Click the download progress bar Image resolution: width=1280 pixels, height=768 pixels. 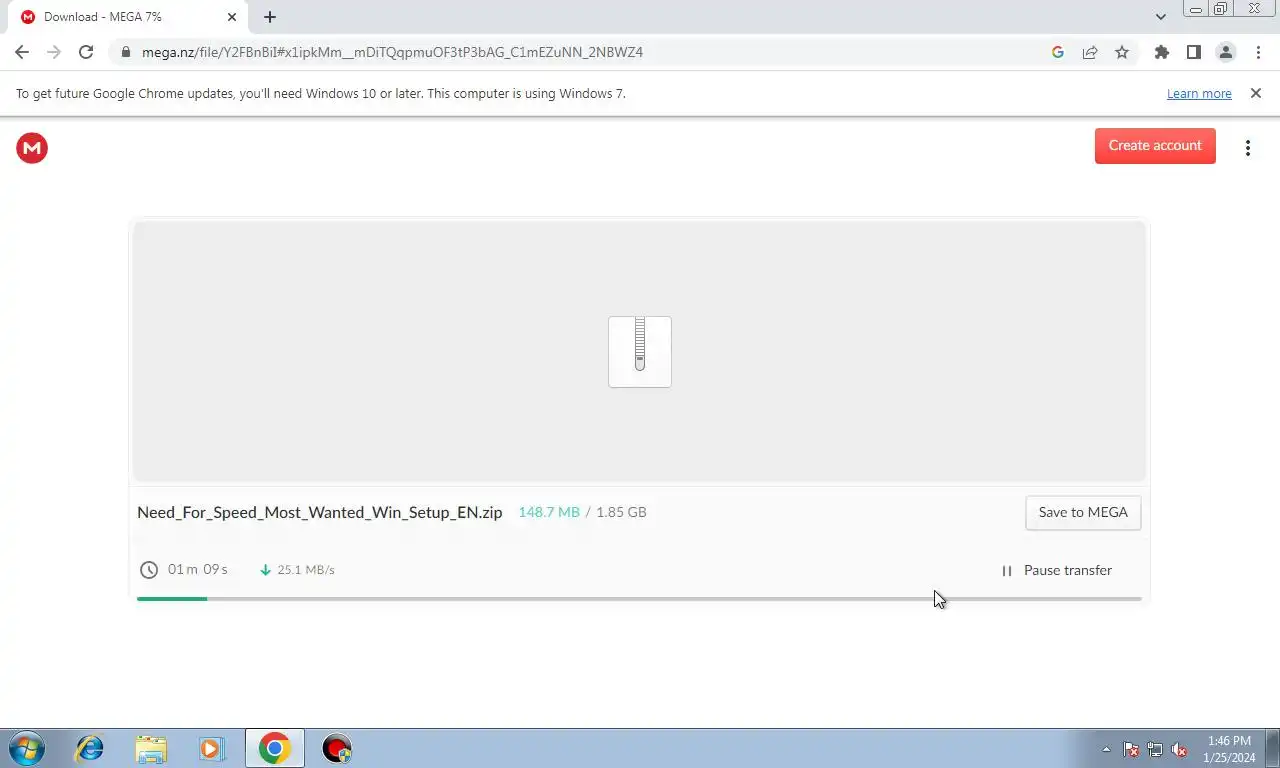pos(639,599)
